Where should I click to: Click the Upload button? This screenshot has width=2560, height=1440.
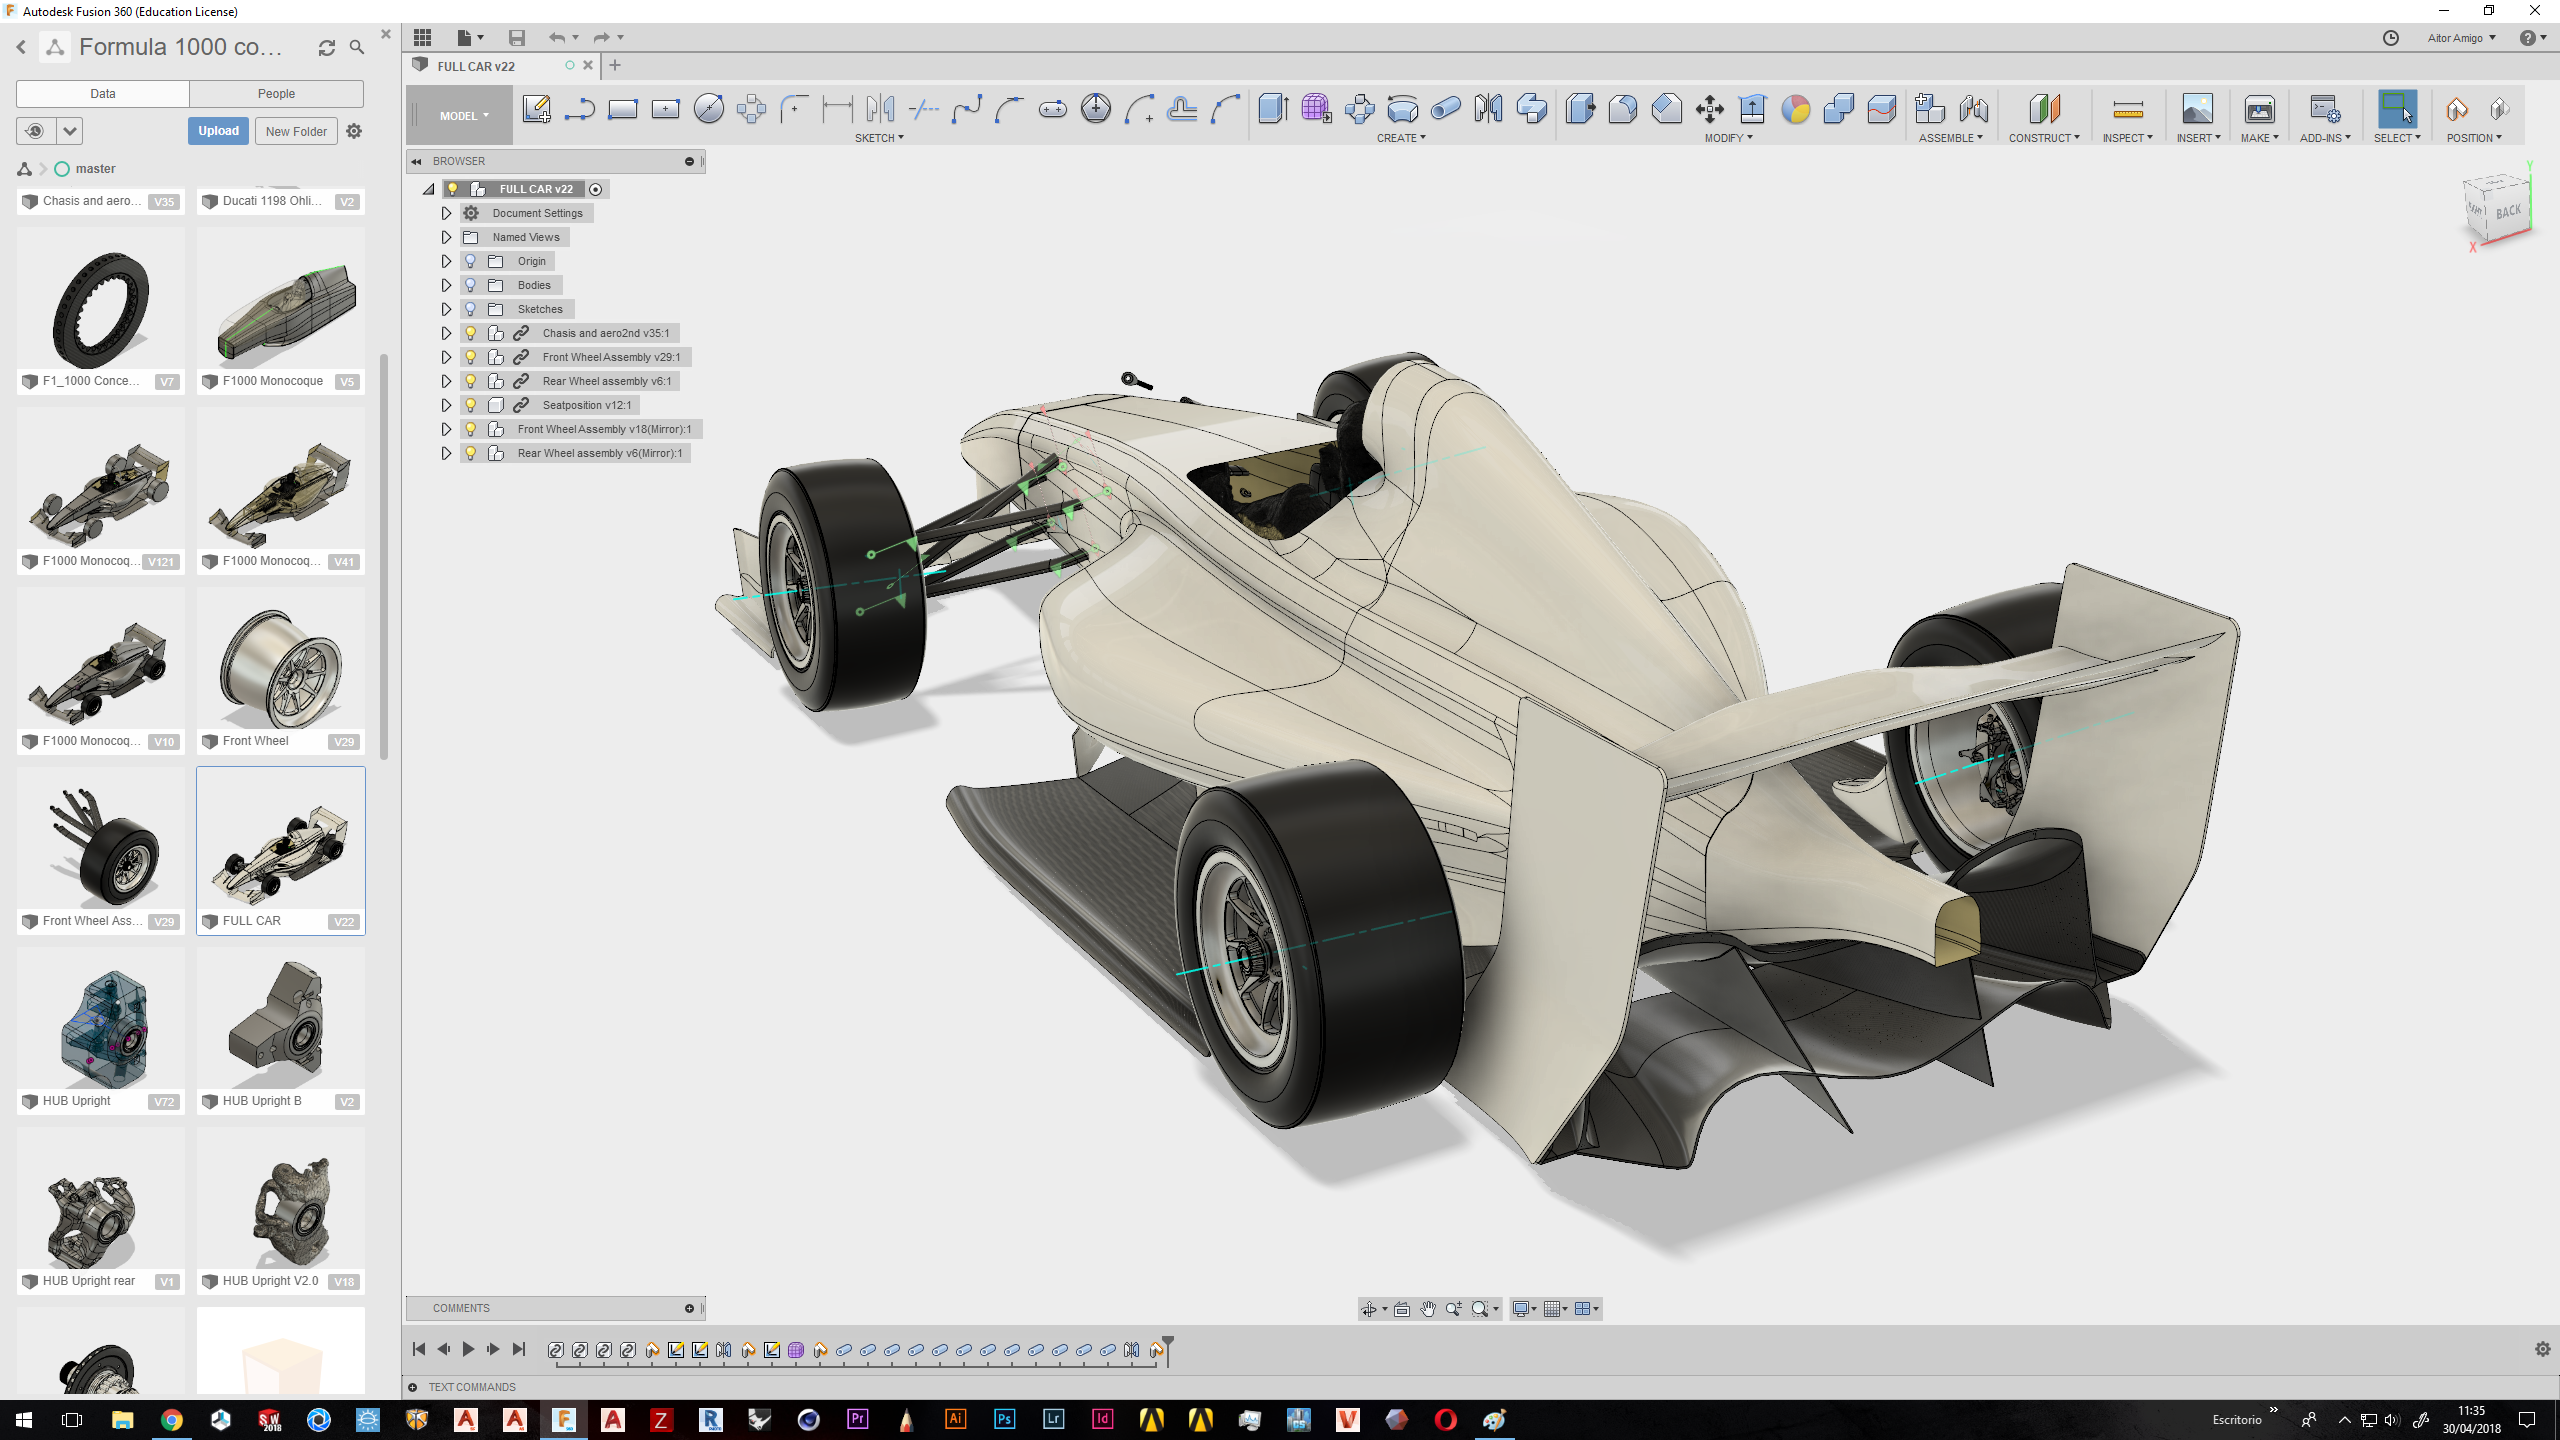click(x=218, y=131)
